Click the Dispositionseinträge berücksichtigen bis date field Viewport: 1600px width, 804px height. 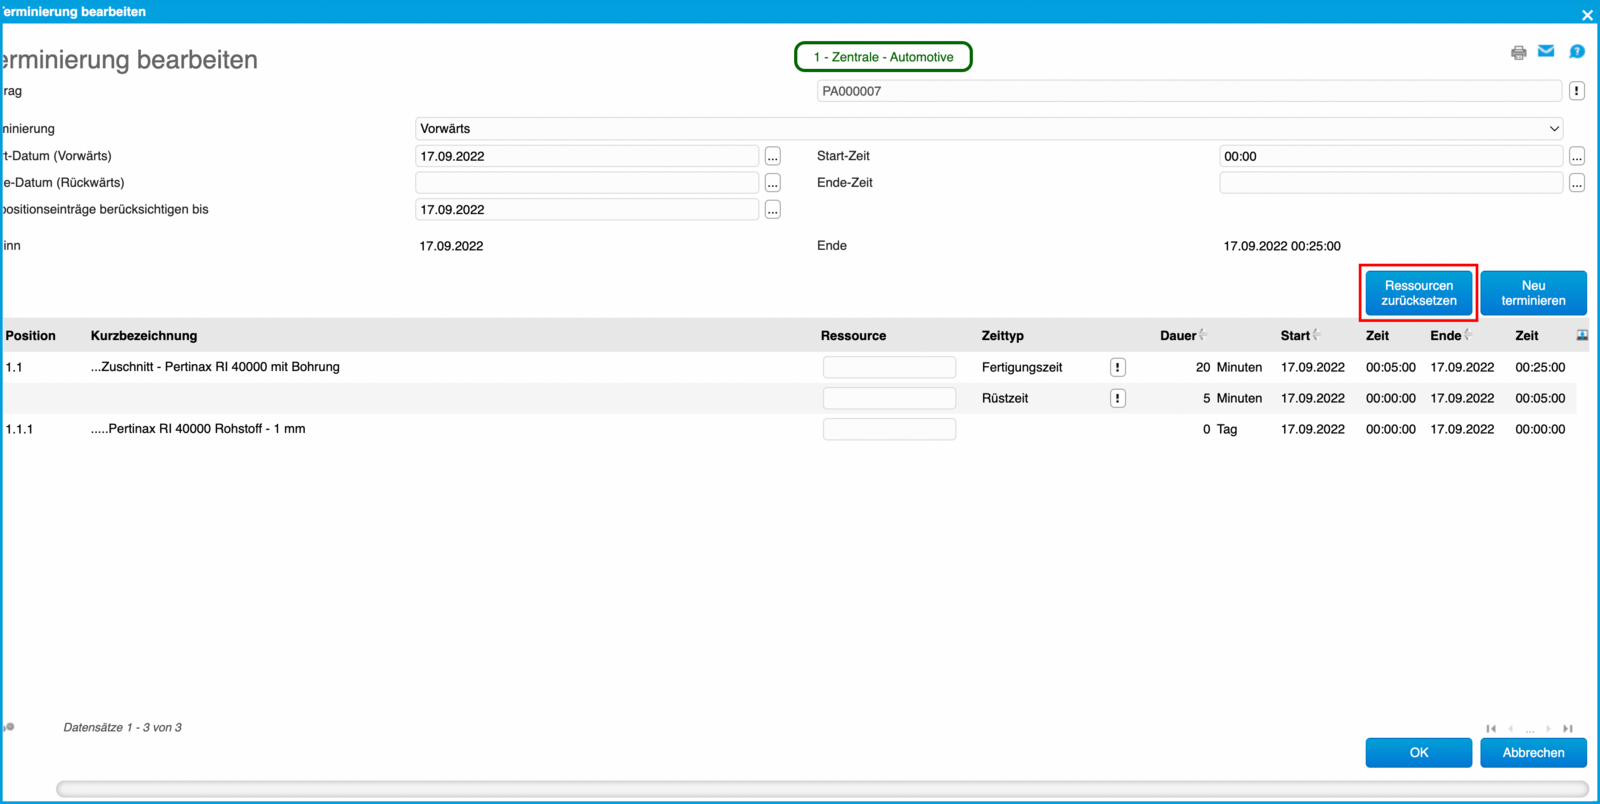click(587, 210)
